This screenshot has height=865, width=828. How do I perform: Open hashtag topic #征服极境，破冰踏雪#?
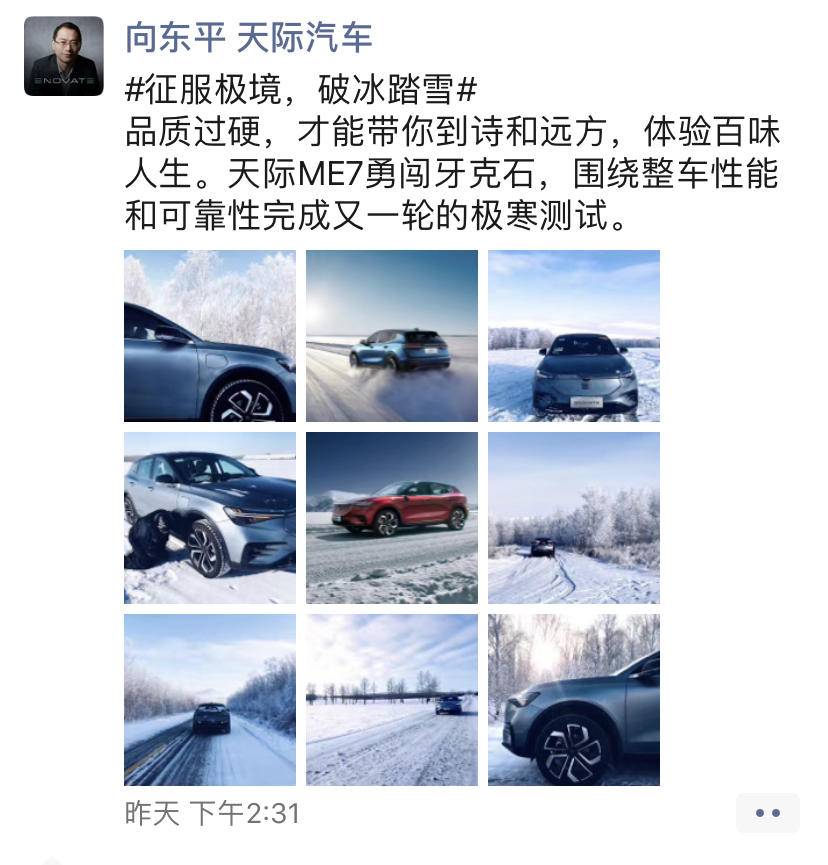301,89
